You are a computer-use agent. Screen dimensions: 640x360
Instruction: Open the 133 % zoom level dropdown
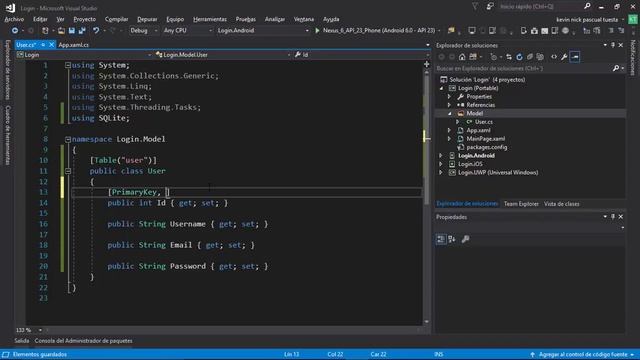click(x=40, y=330)
